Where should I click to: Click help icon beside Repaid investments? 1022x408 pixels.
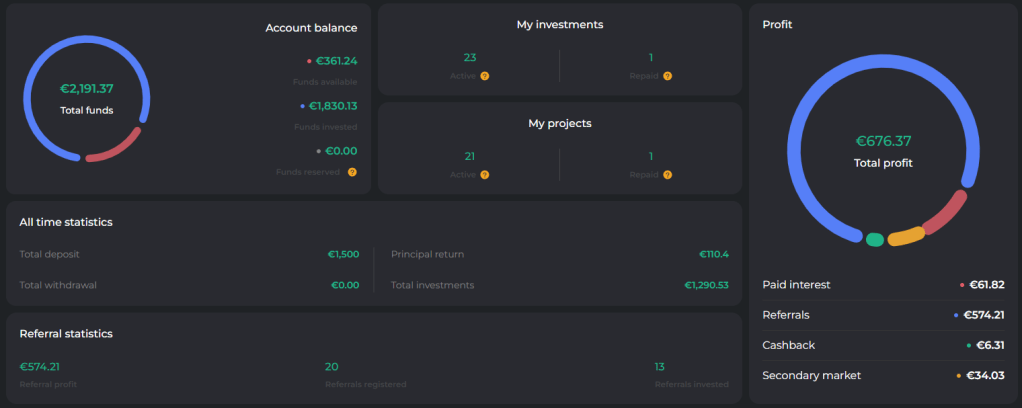coord(667,76)
